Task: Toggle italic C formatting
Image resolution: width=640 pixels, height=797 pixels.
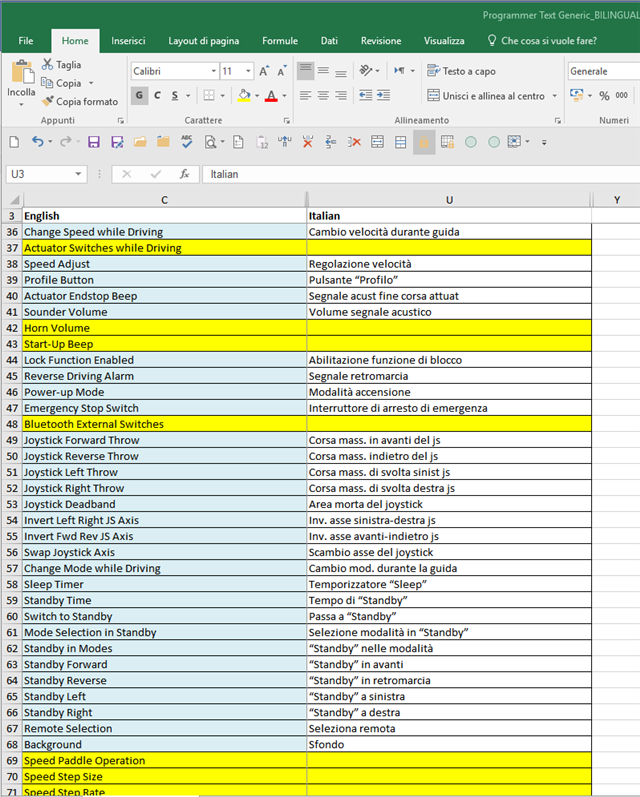Action: coord(157,96)
